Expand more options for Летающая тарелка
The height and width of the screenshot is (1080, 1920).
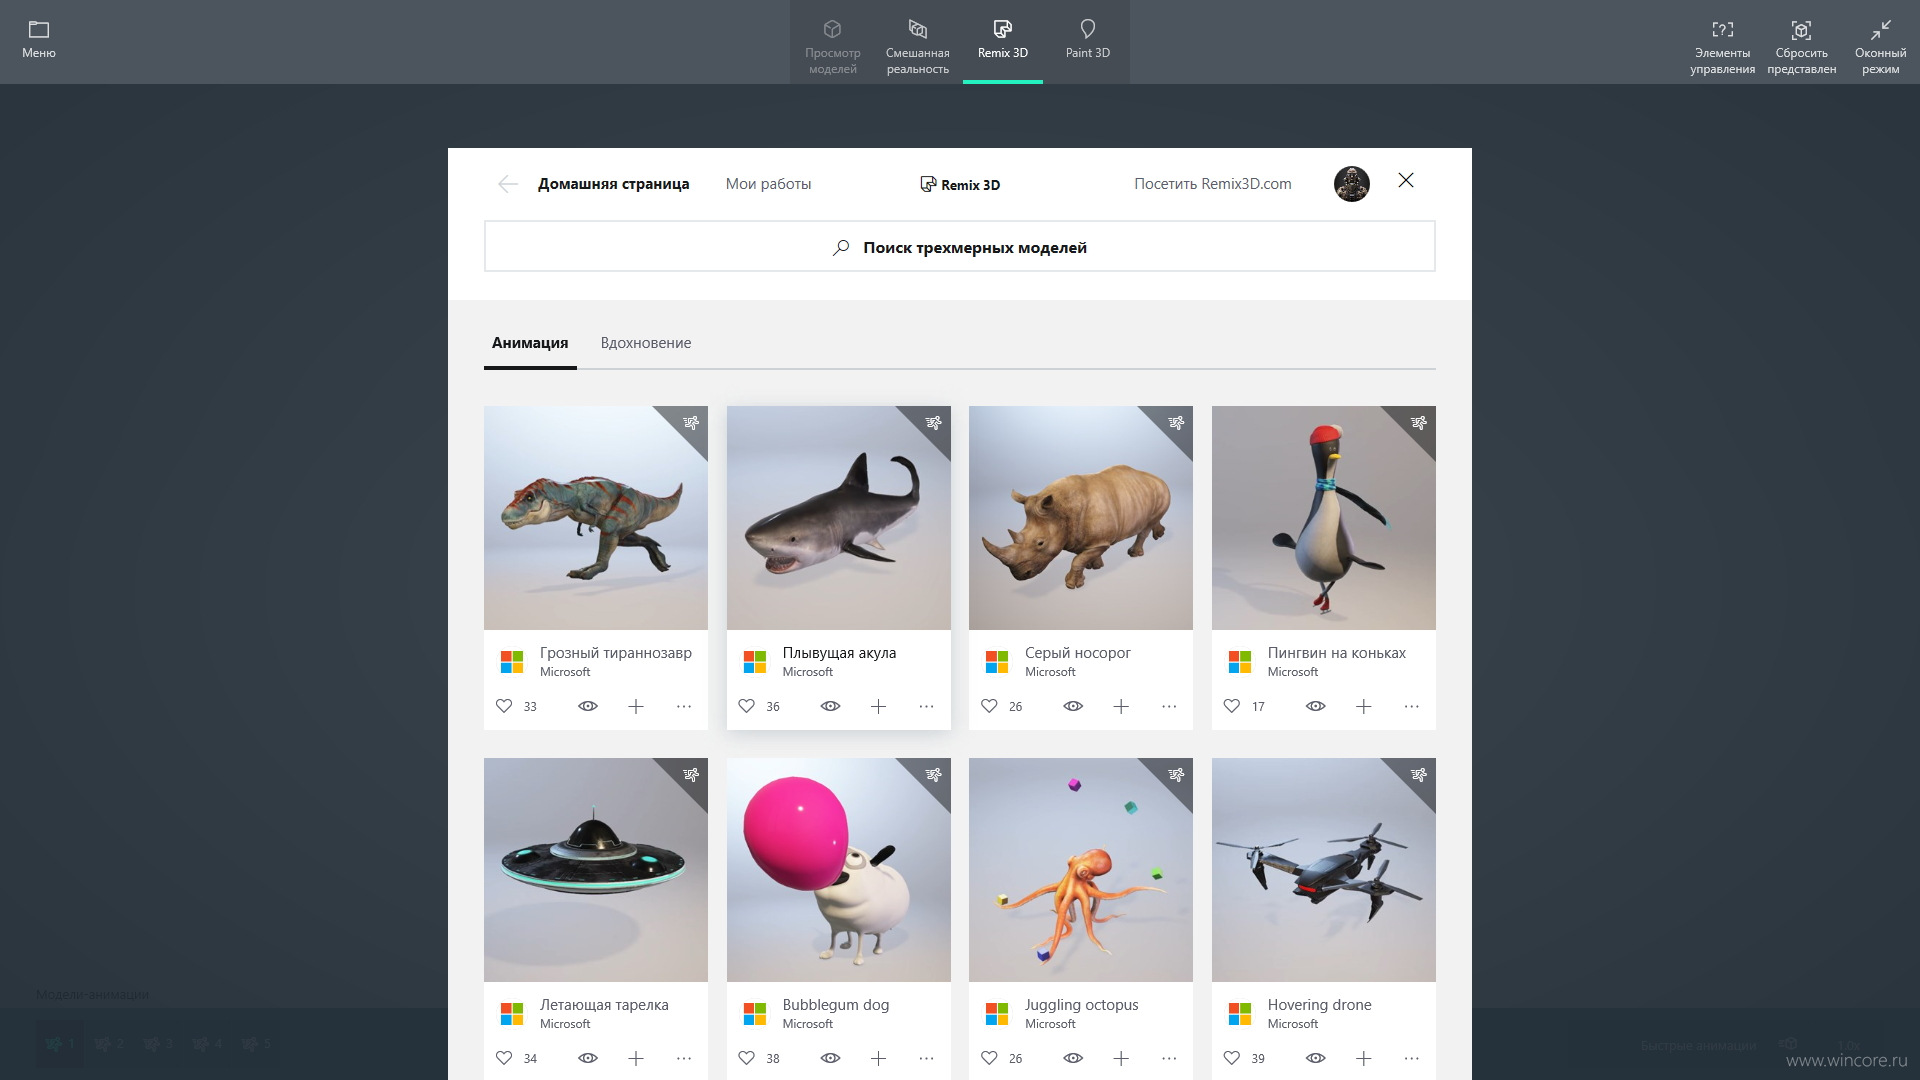684,1059
